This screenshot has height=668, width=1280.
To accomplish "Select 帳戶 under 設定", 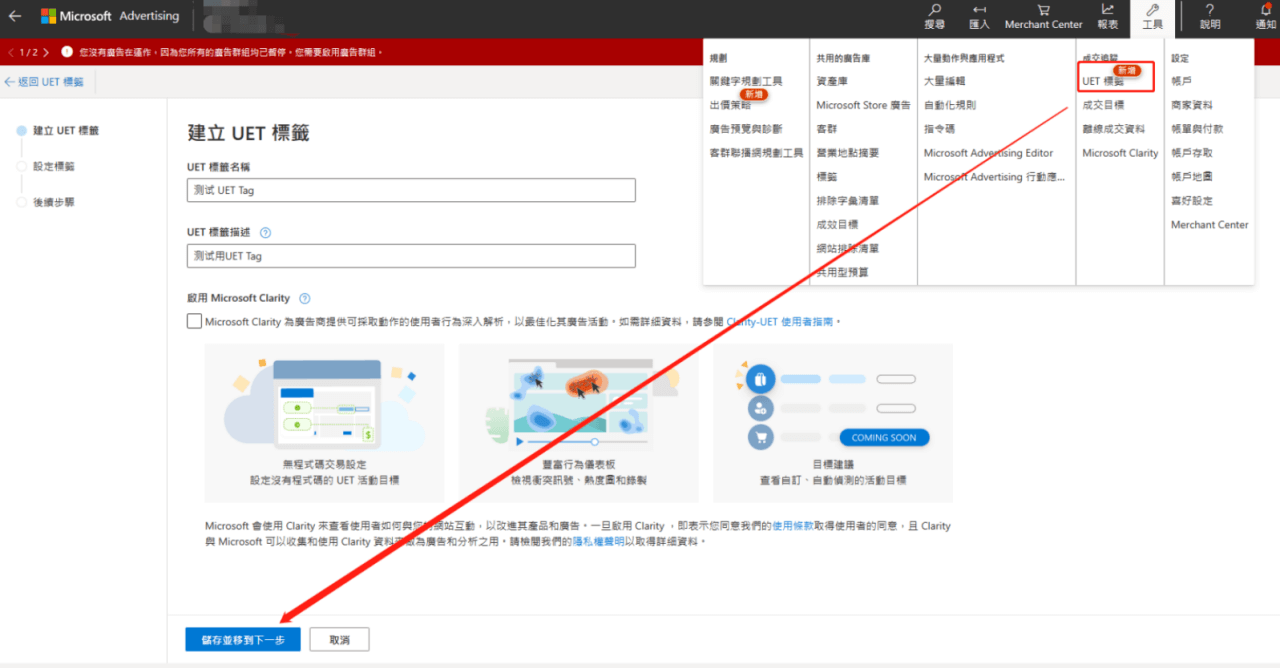I will pyautogui.click(x=1181, y=81).
